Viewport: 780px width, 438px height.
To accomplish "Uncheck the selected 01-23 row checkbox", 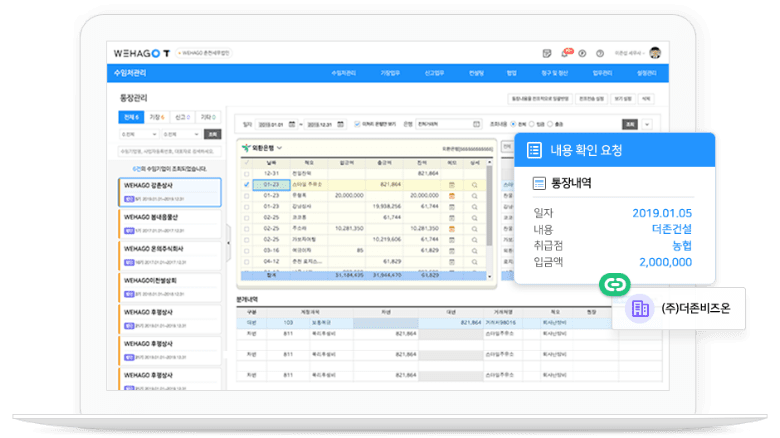I will 246,185.
